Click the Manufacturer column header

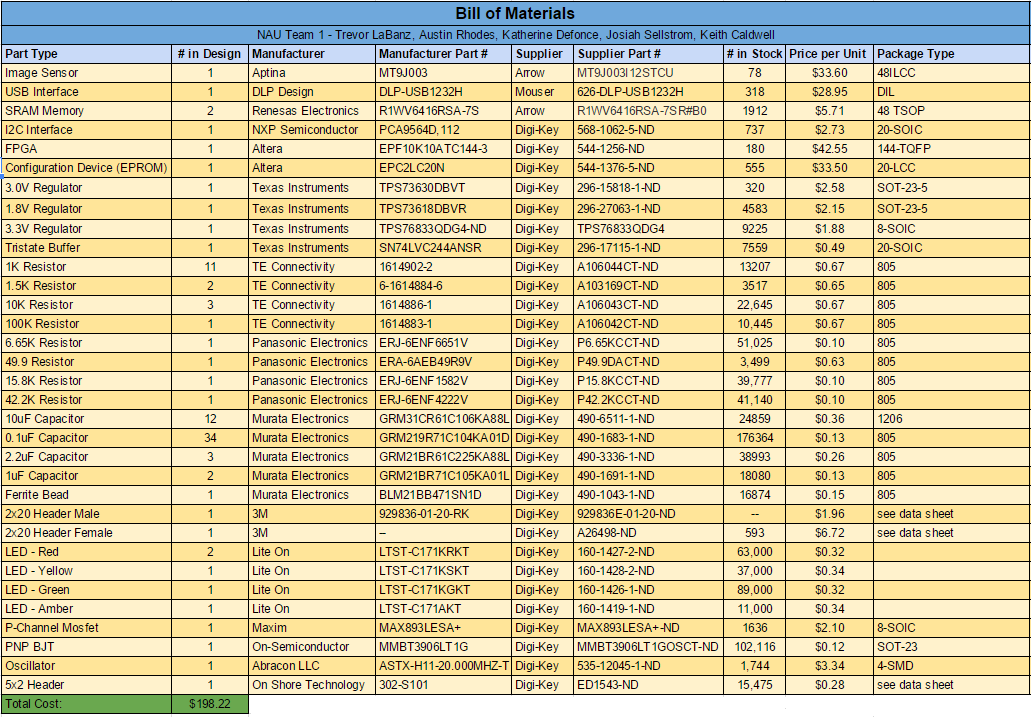312,54
